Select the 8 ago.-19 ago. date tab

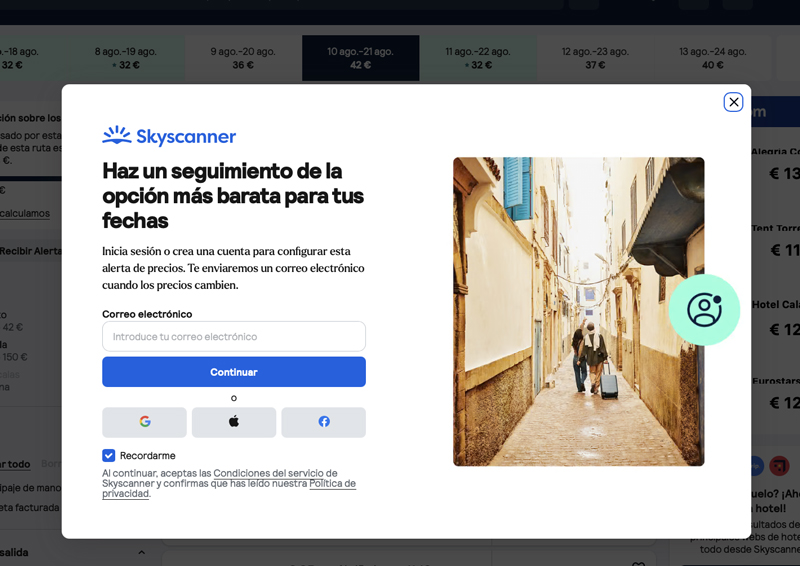point(126,58)
